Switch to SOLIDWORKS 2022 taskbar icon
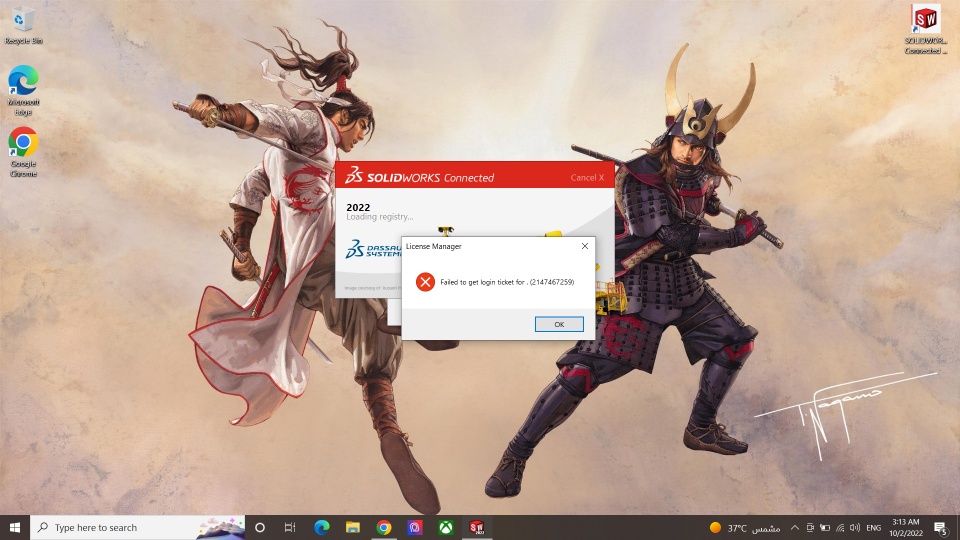 coord(477,527)
